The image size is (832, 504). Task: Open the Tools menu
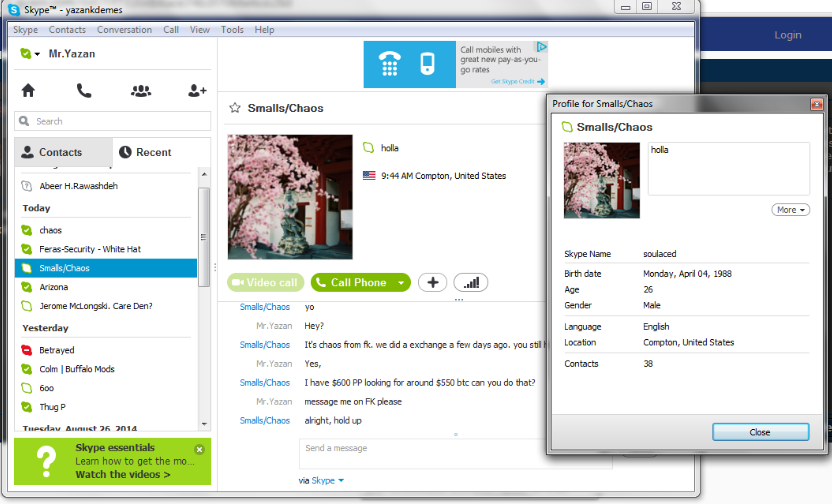[x=232, y=30]
